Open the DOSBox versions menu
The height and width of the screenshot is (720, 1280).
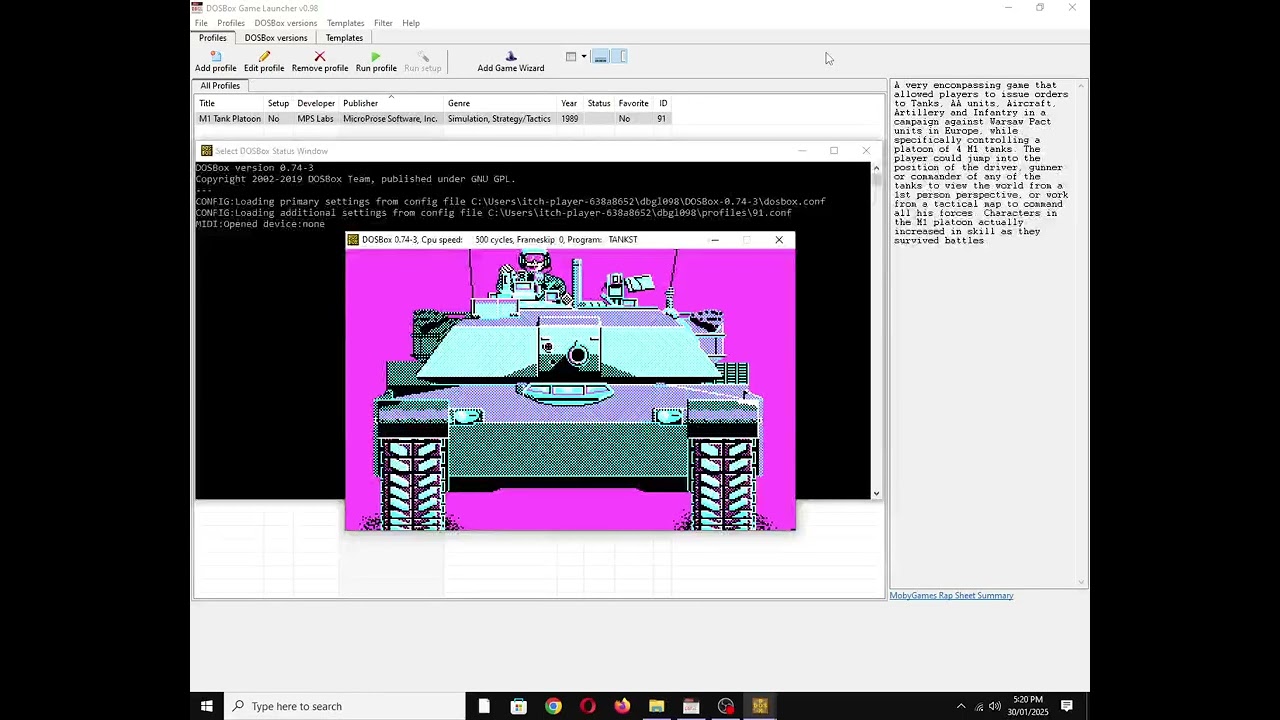(285, 23)
